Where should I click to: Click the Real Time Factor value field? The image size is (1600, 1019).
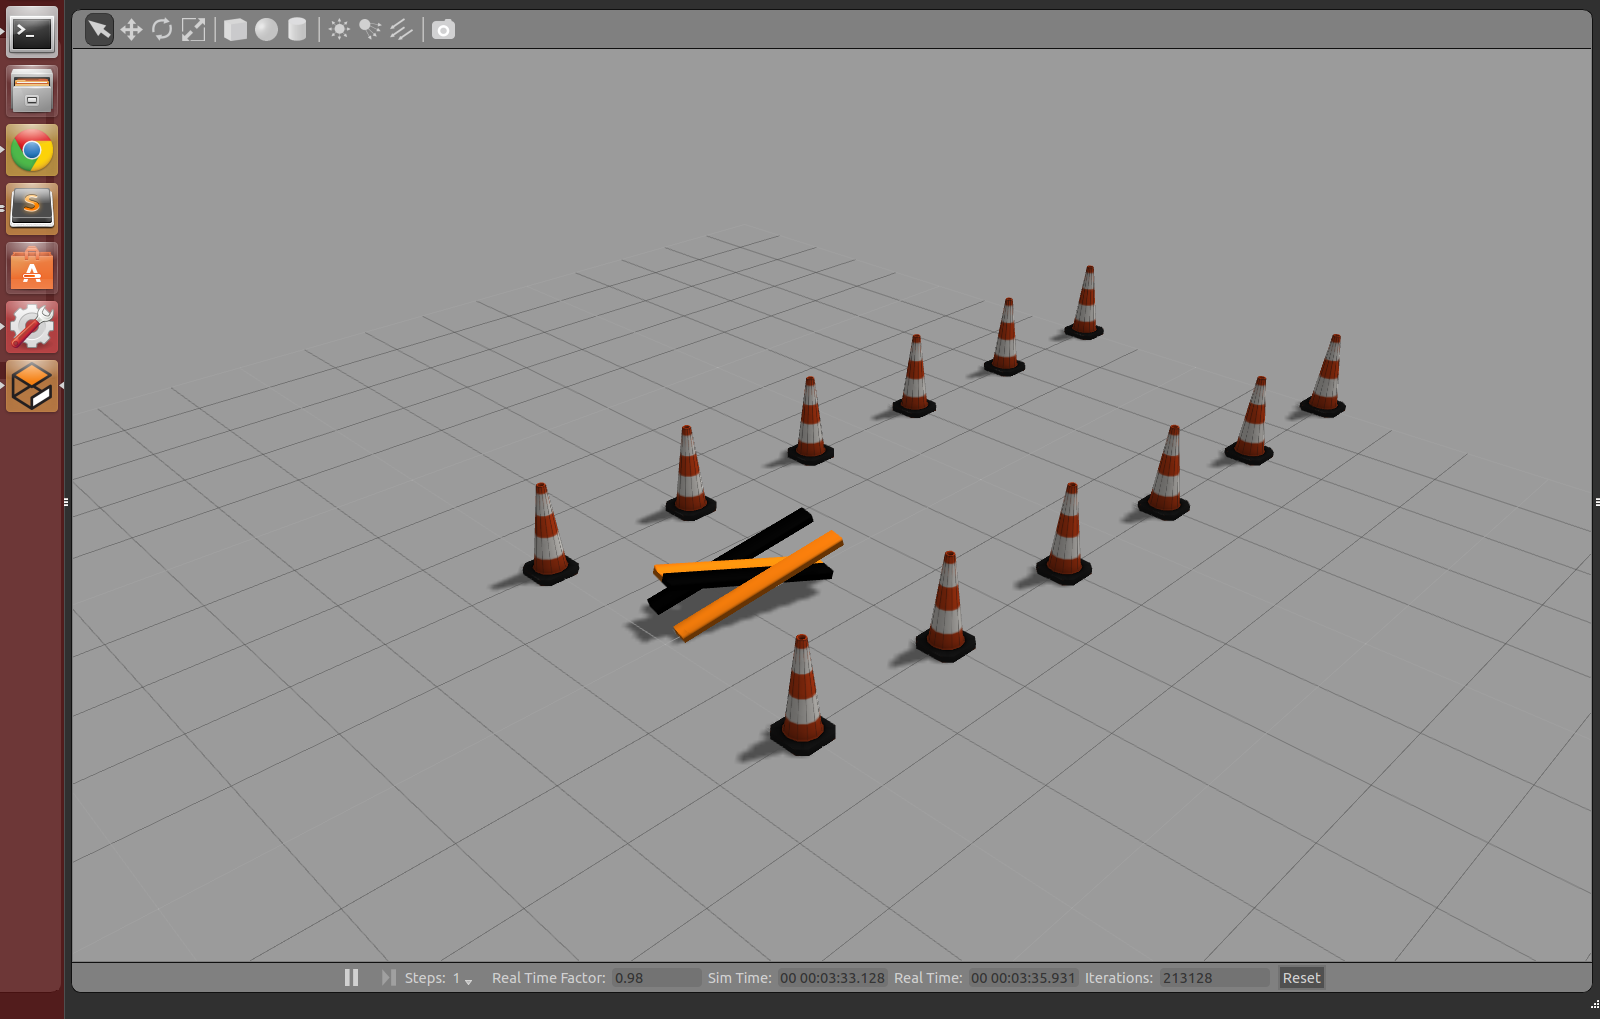(x=656, y=978)
